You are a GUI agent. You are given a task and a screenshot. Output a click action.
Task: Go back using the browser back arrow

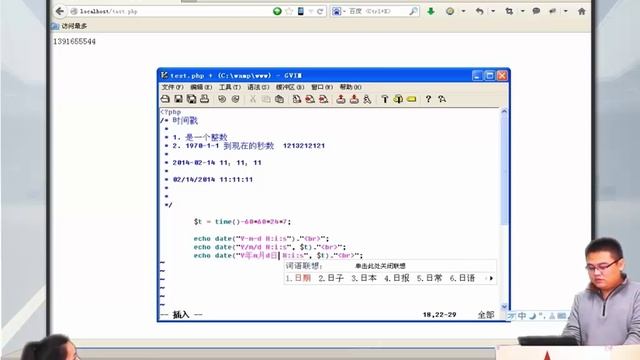(60, 11)
